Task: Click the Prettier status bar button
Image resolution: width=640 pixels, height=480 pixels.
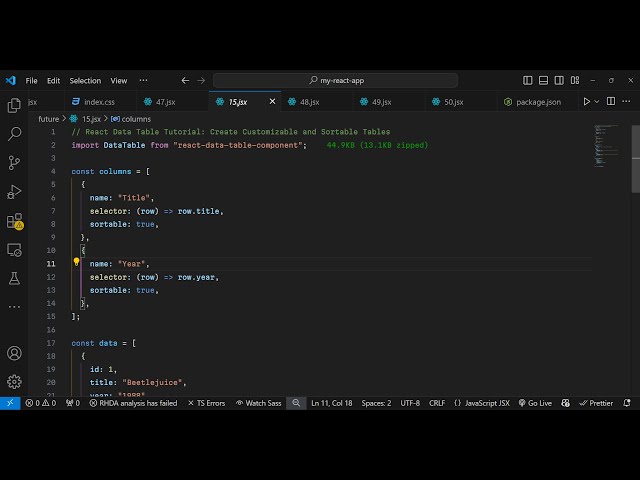Action: click(596, 403)
